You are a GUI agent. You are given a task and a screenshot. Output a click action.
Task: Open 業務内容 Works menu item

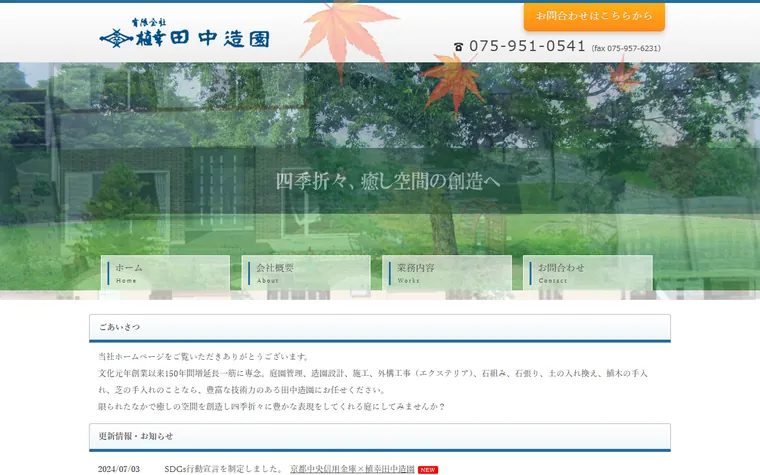[447, 273]
